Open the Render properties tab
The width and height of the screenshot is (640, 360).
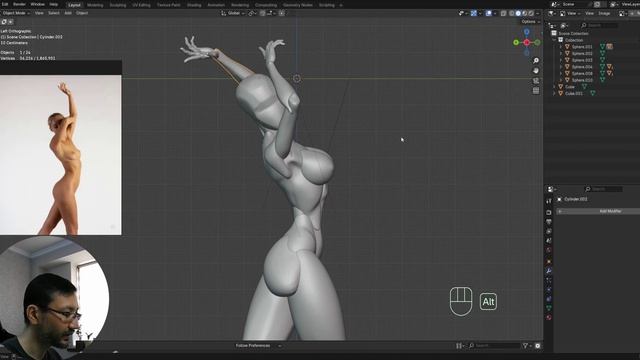(x=549, y=212)
